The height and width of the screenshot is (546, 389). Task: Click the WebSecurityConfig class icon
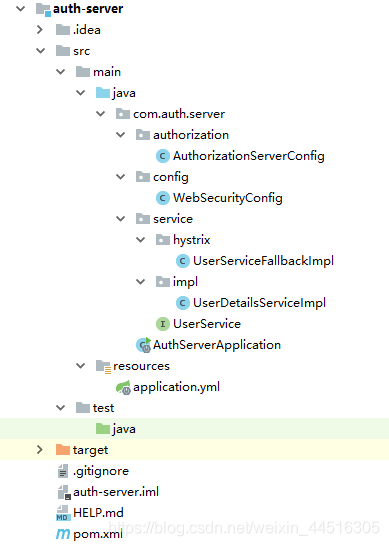click(x=163, y=198)
